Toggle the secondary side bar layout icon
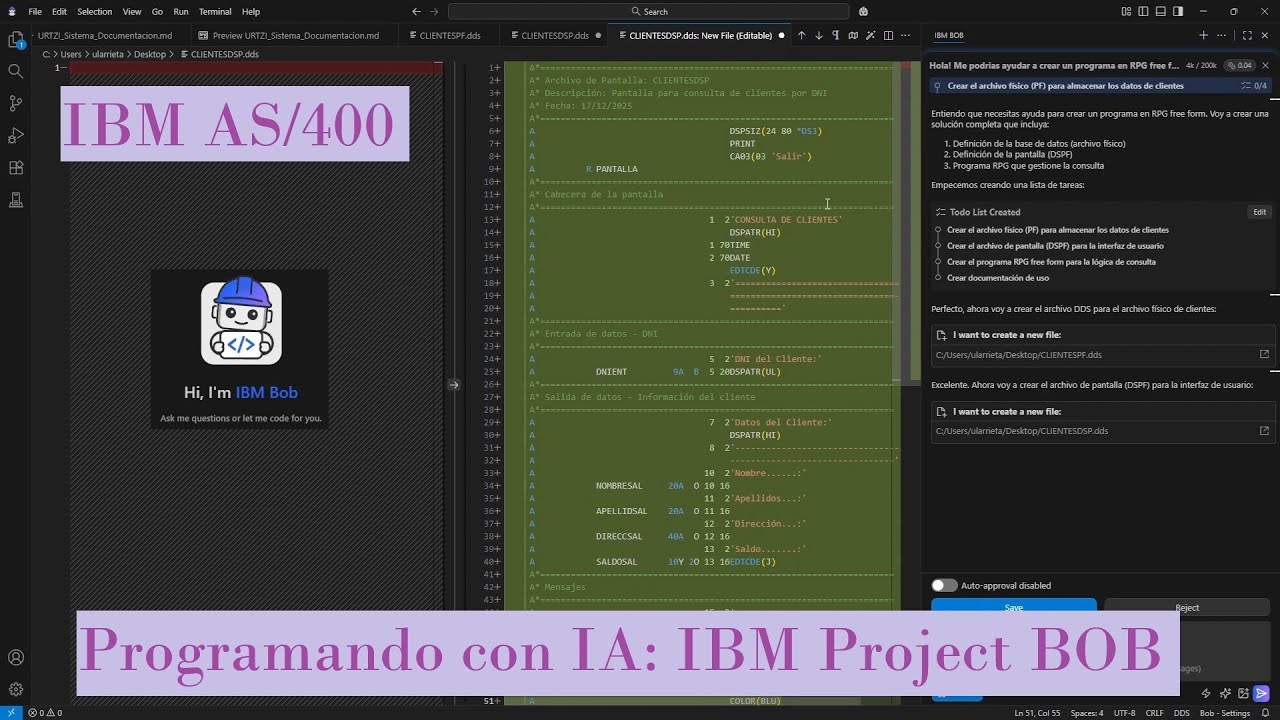 pos(1178,11)
